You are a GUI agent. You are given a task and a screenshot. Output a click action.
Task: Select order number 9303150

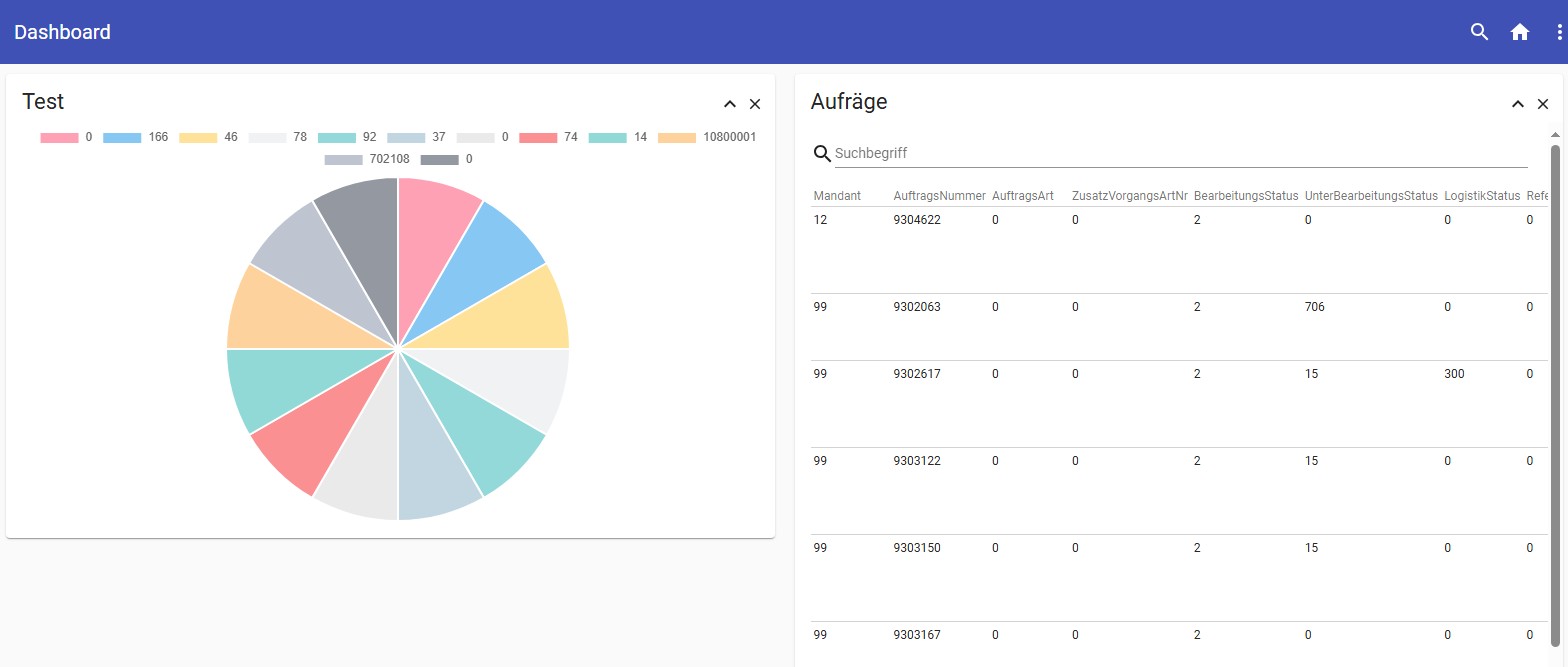coord(917,548)
